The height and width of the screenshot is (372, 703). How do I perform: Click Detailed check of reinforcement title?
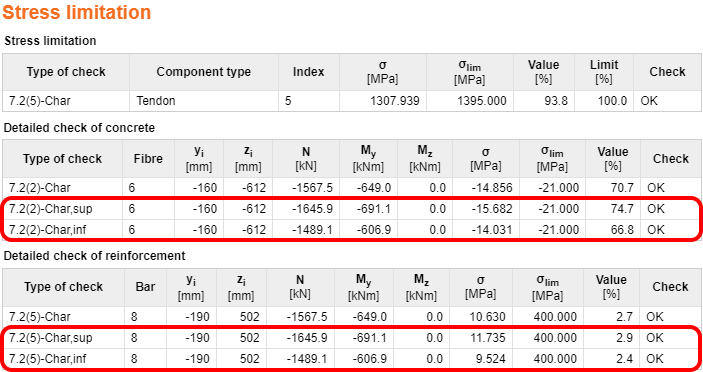click(x=94, y=255)
